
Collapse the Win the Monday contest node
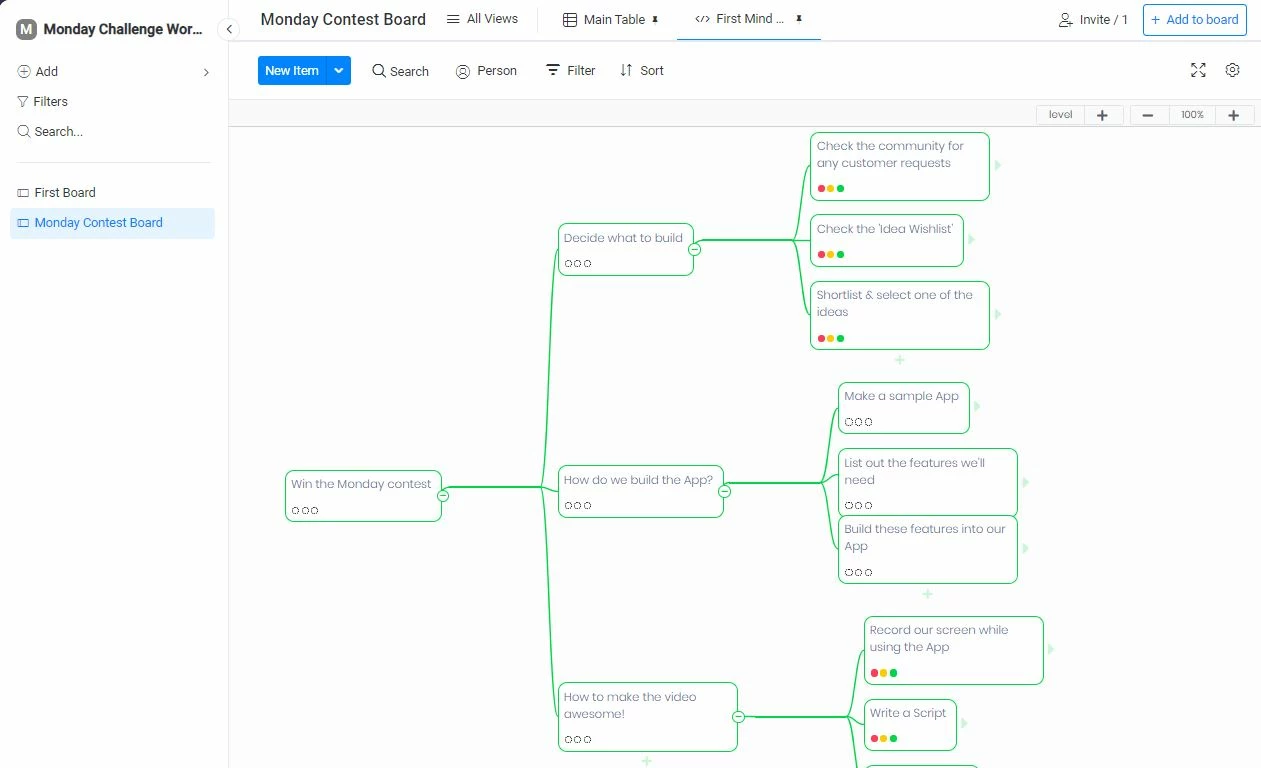point(443,496)
